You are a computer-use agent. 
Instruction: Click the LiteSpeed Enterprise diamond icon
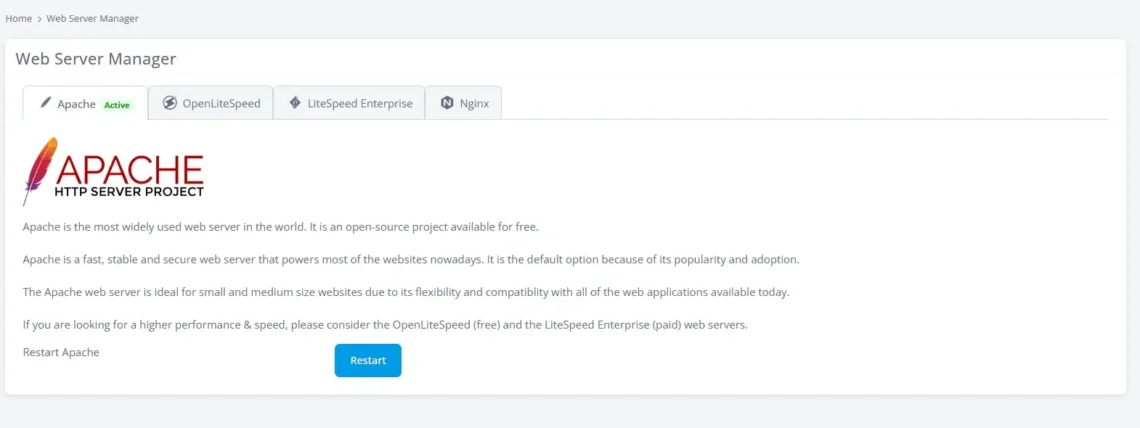point(295,103)
